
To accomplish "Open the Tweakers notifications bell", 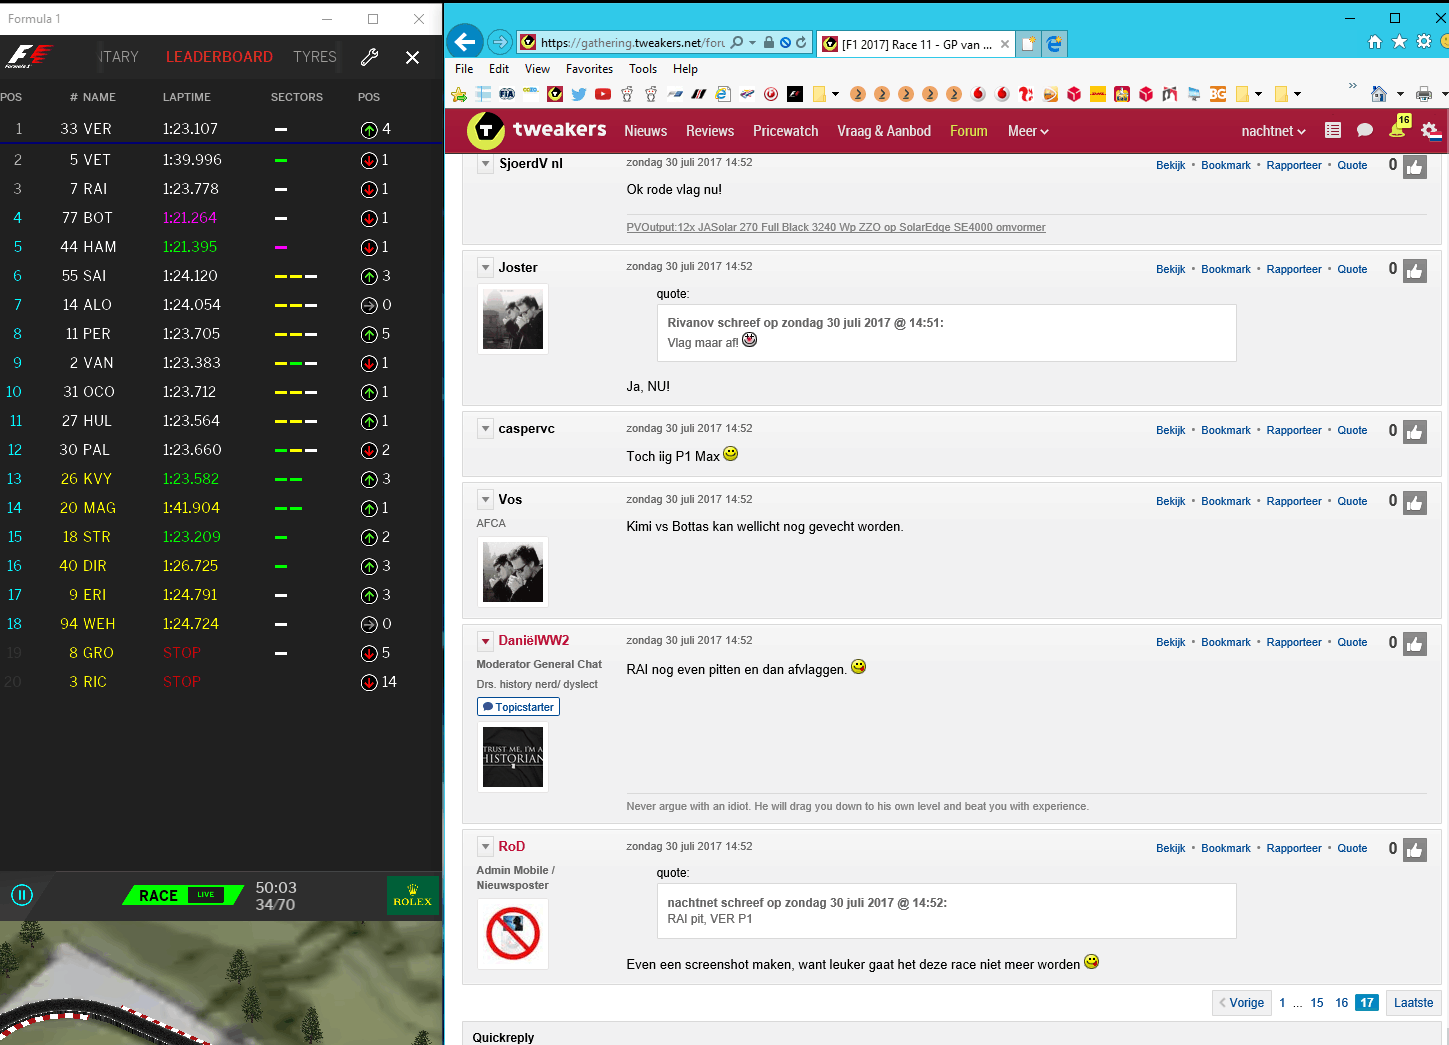I will [x=1398, y=130].
